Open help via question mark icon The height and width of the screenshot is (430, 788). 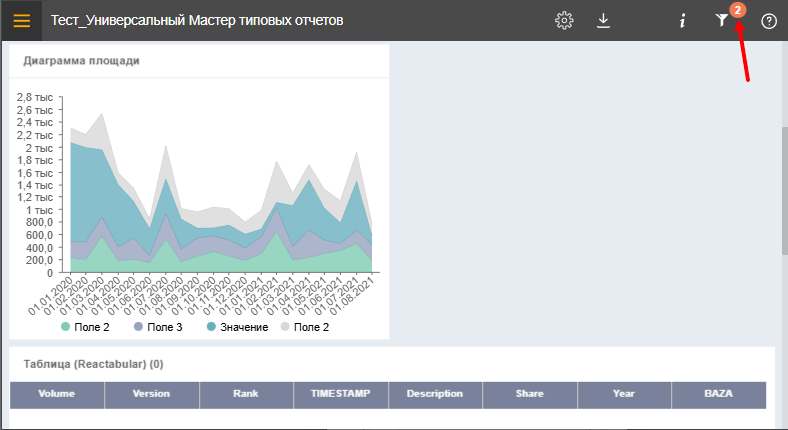[x=769, y=20]
